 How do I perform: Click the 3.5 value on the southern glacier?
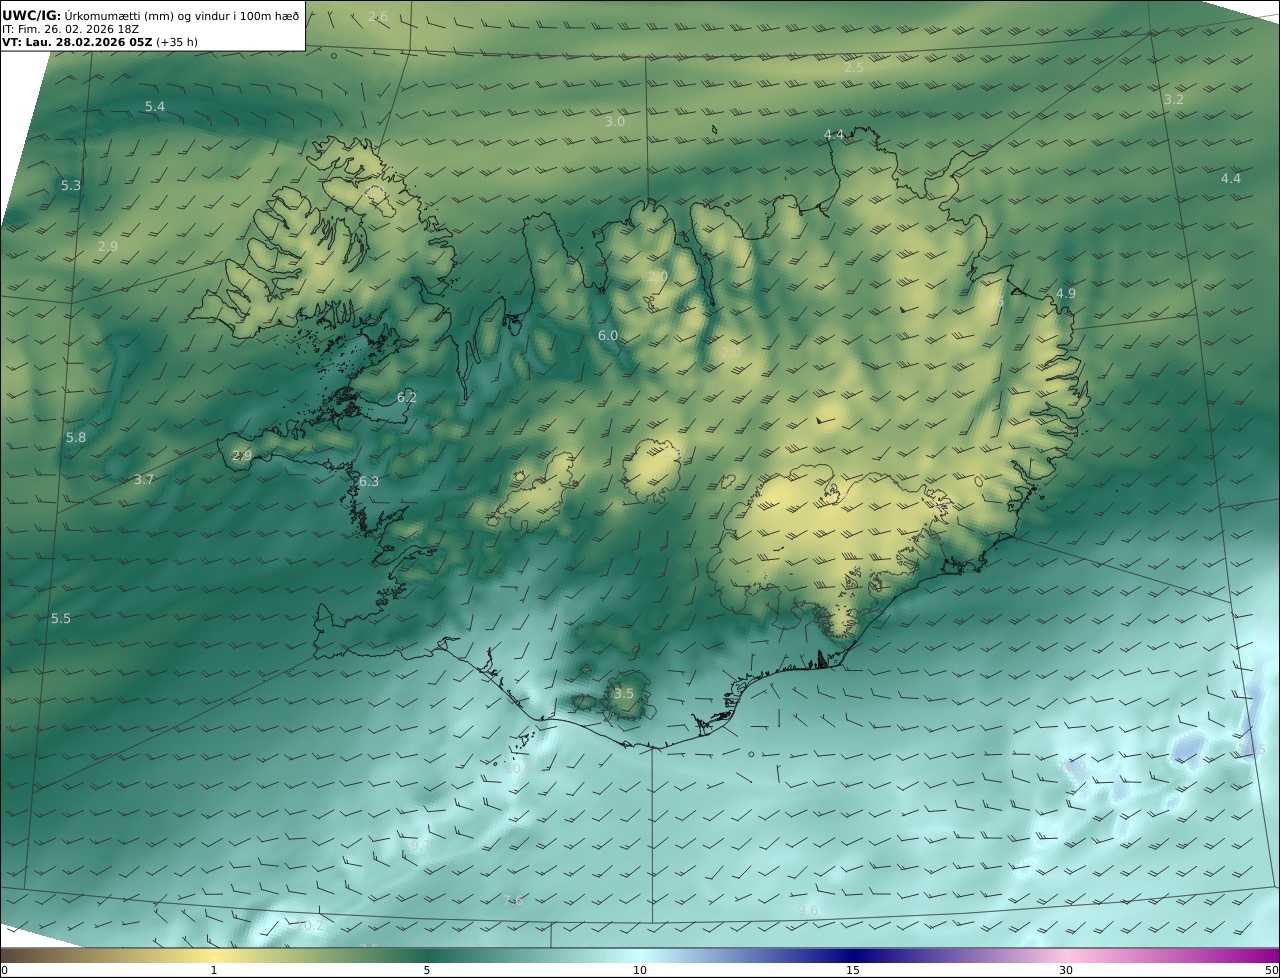pos(624,694)
